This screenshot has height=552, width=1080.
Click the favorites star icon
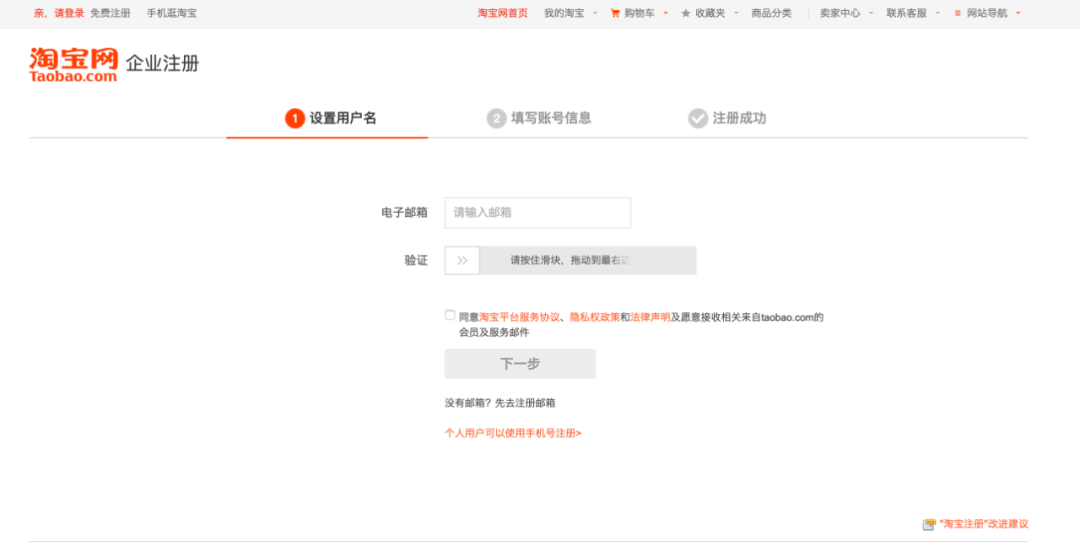click(686, 13)
